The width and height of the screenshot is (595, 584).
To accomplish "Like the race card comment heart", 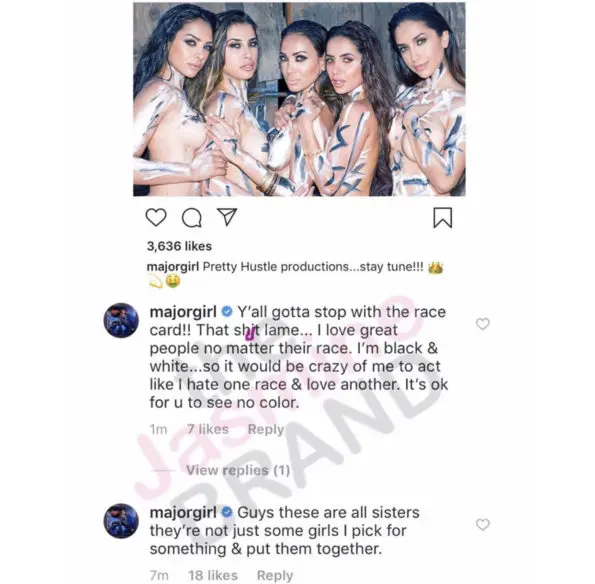I will [483, 324].
